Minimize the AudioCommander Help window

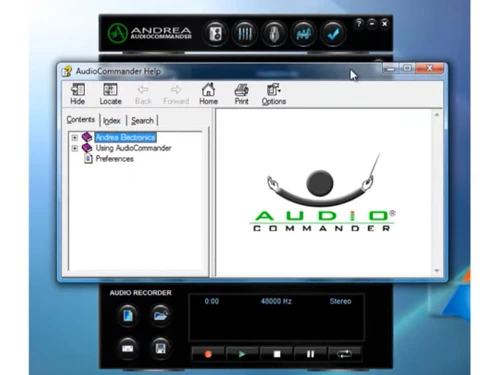click(391, 68)
